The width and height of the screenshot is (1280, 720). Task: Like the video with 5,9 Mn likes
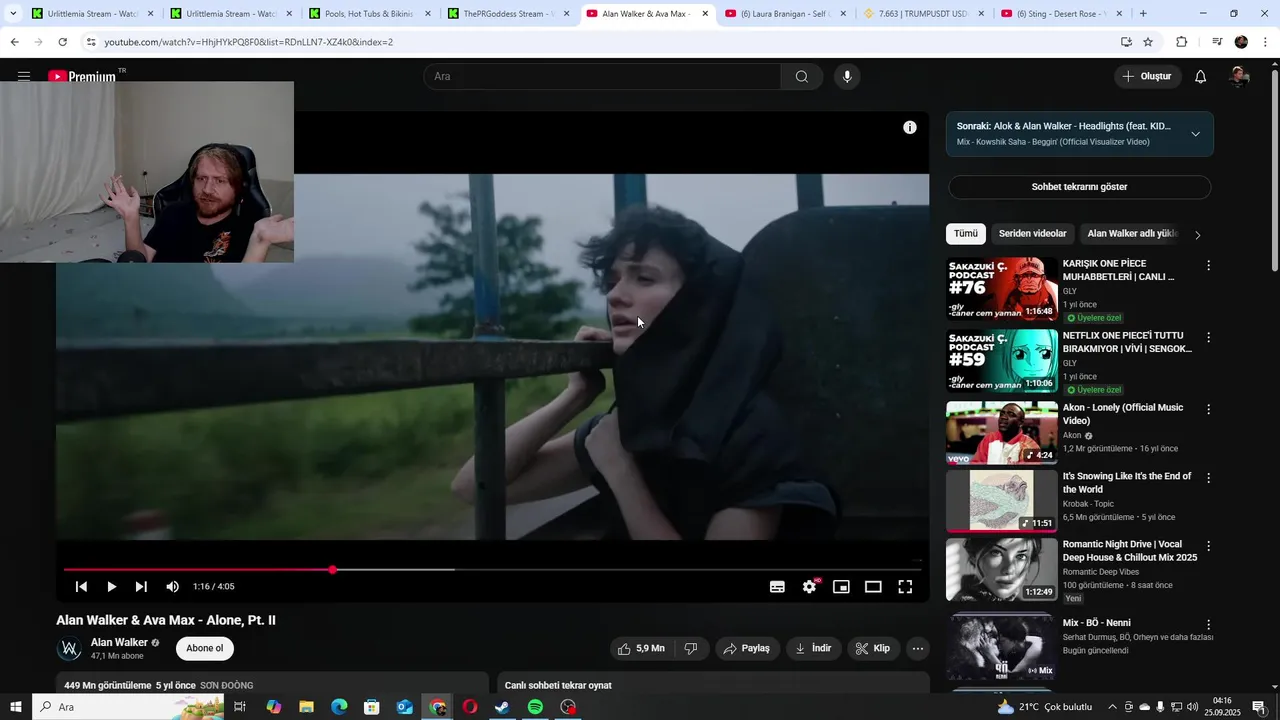[x=640, y=649]
